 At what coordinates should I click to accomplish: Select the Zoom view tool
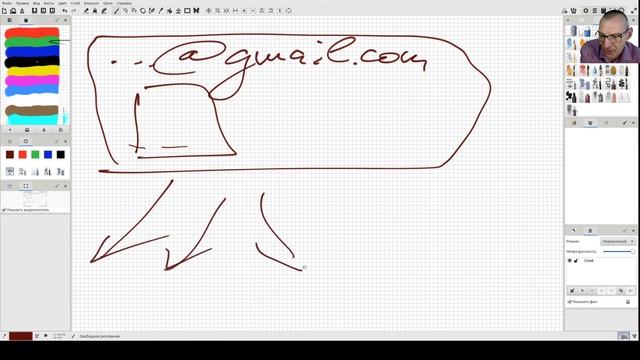(x=218, y=11)
